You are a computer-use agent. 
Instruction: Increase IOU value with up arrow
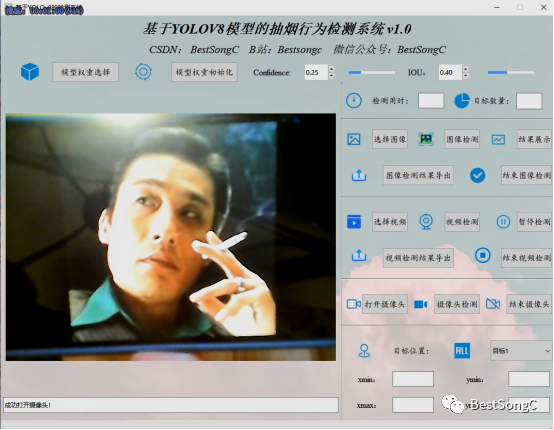[465, 69]
